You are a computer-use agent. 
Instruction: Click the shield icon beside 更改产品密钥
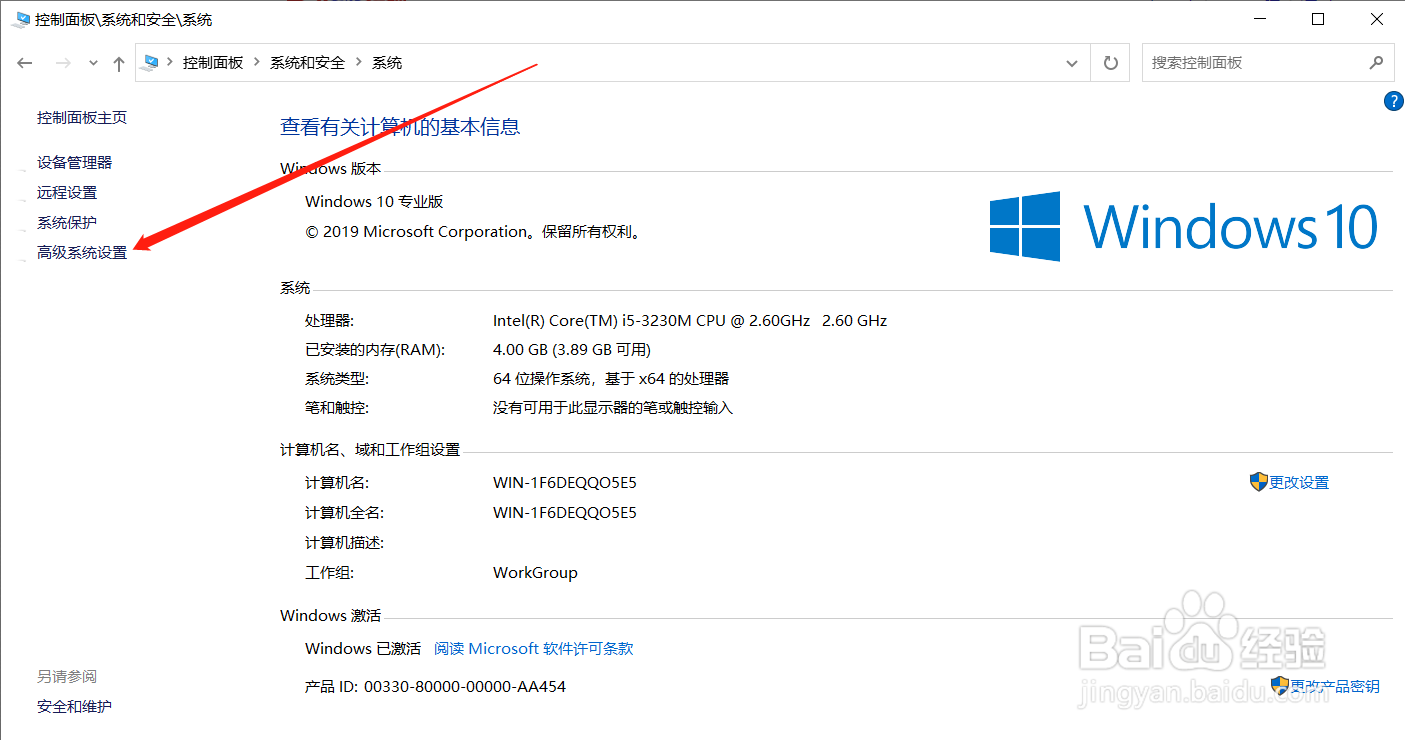(1280, 685)
